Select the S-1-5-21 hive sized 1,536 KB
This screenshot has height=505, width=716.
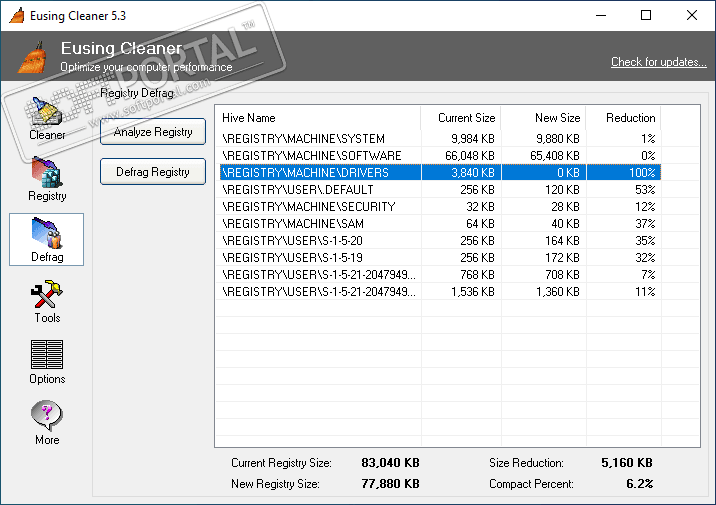[440, 292]
